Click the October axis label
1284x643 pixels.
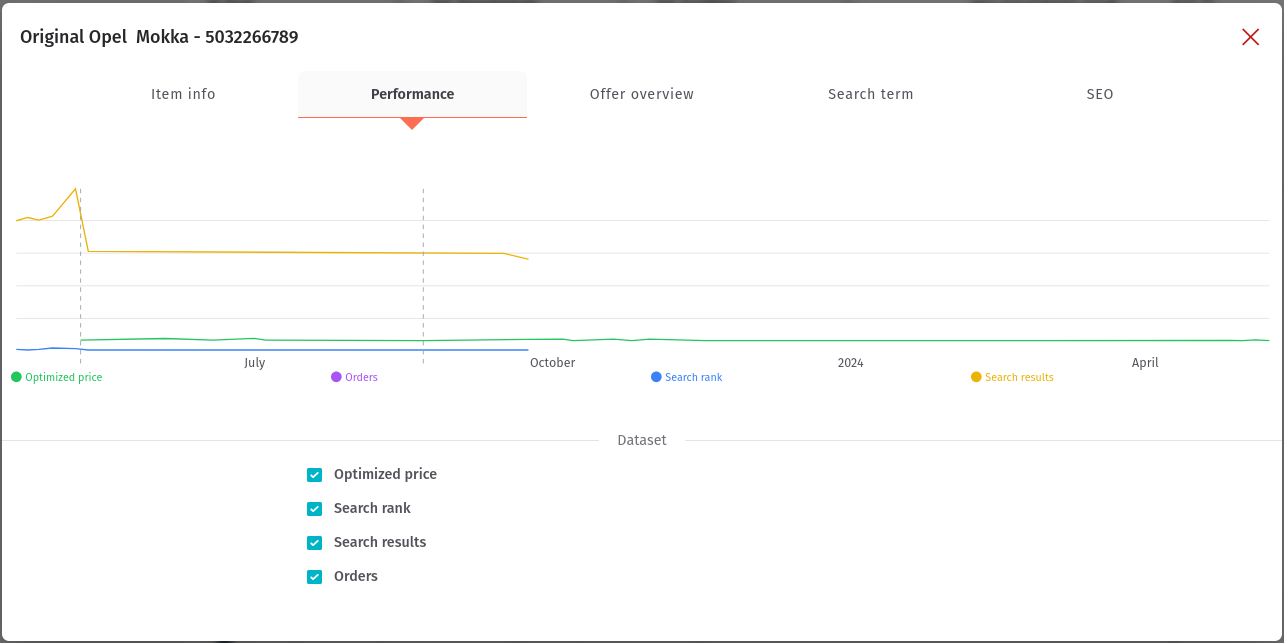pos(552,363)
